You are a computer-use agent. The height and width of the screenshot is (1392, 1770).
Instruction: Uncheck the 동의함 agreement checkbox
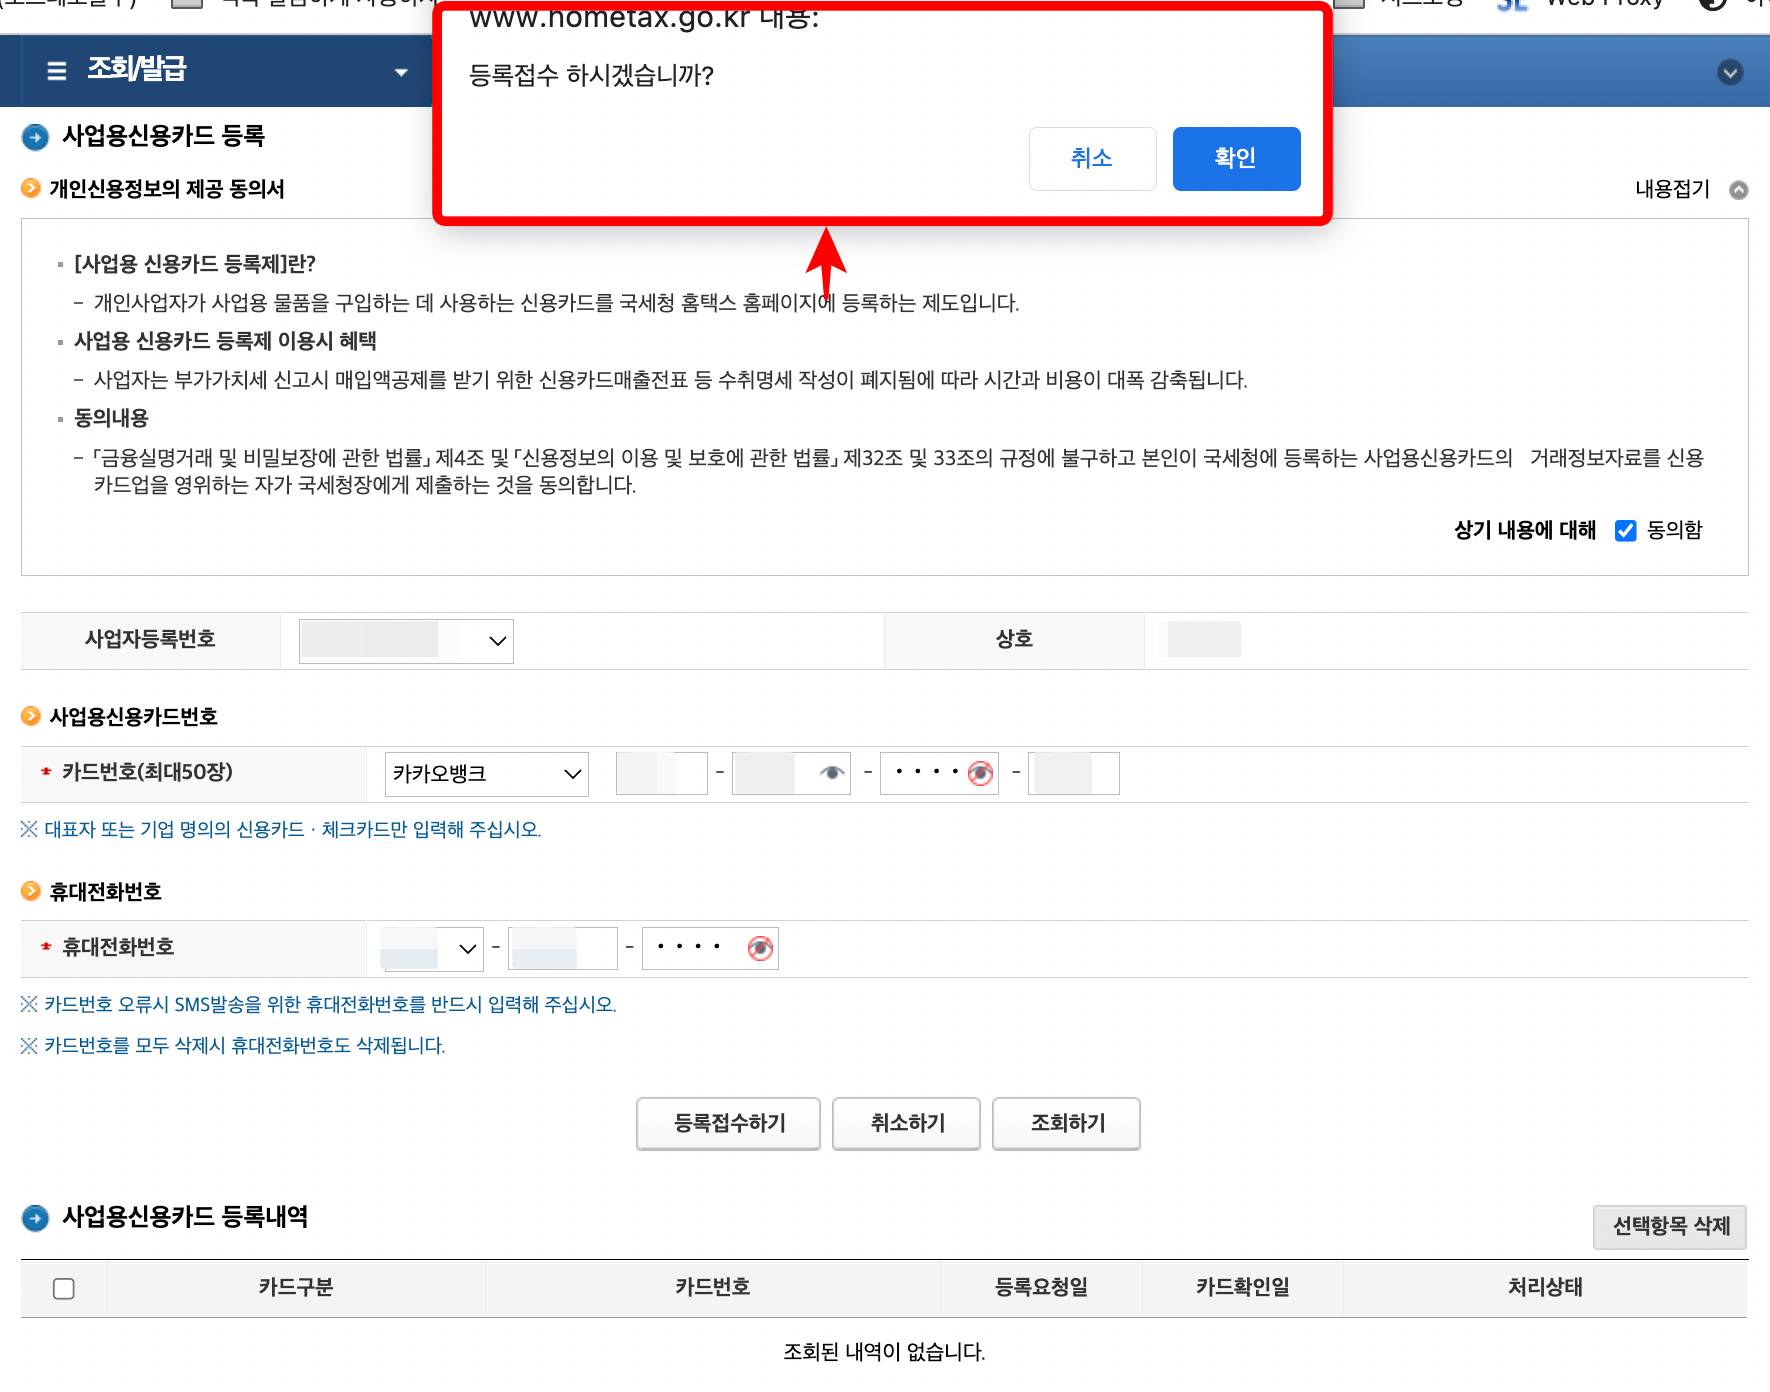(x=1627, y=531)
